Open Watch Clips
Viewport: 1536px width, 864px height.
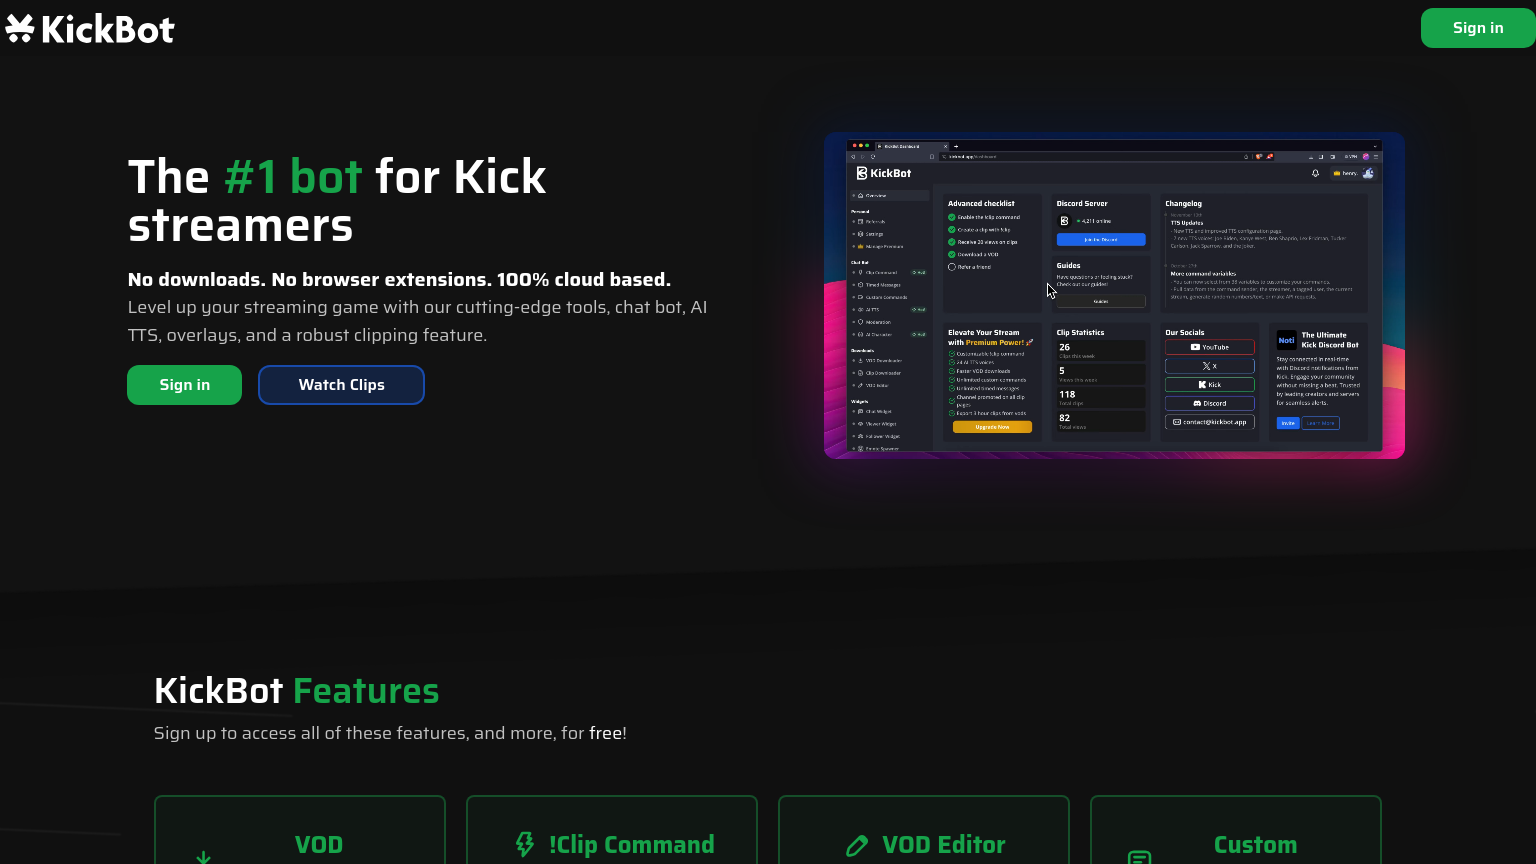[x=341, y=385]
